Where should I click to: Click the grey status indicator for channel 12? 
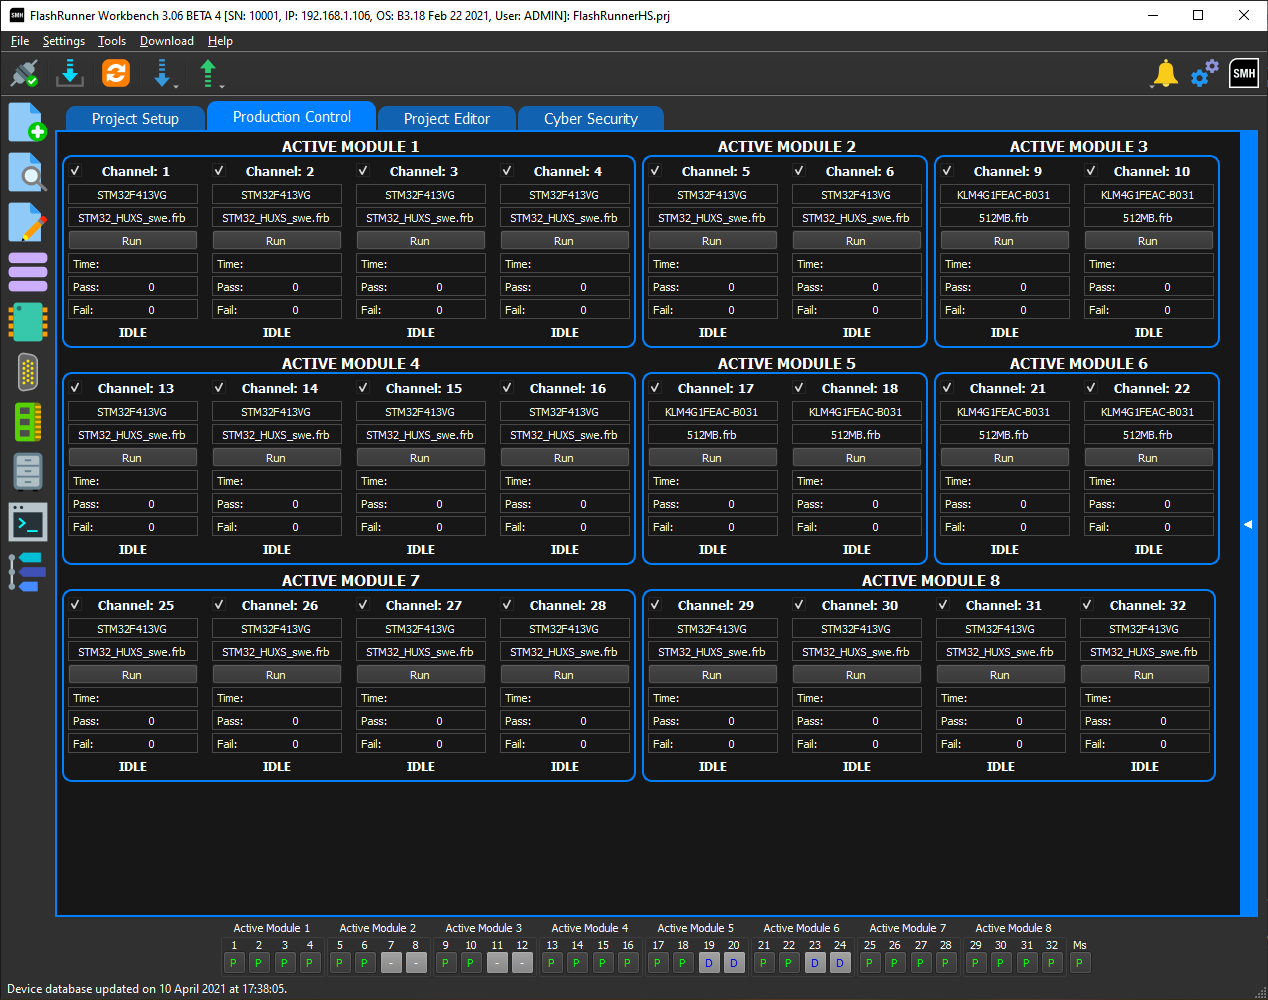coord(522,963)
